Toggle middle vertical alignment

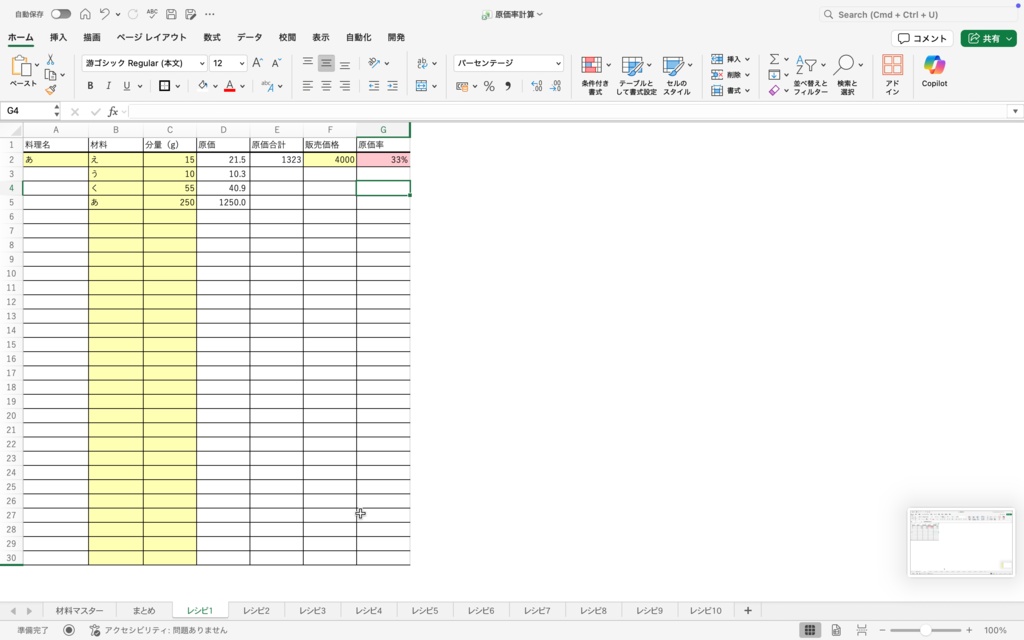[326, 63]
